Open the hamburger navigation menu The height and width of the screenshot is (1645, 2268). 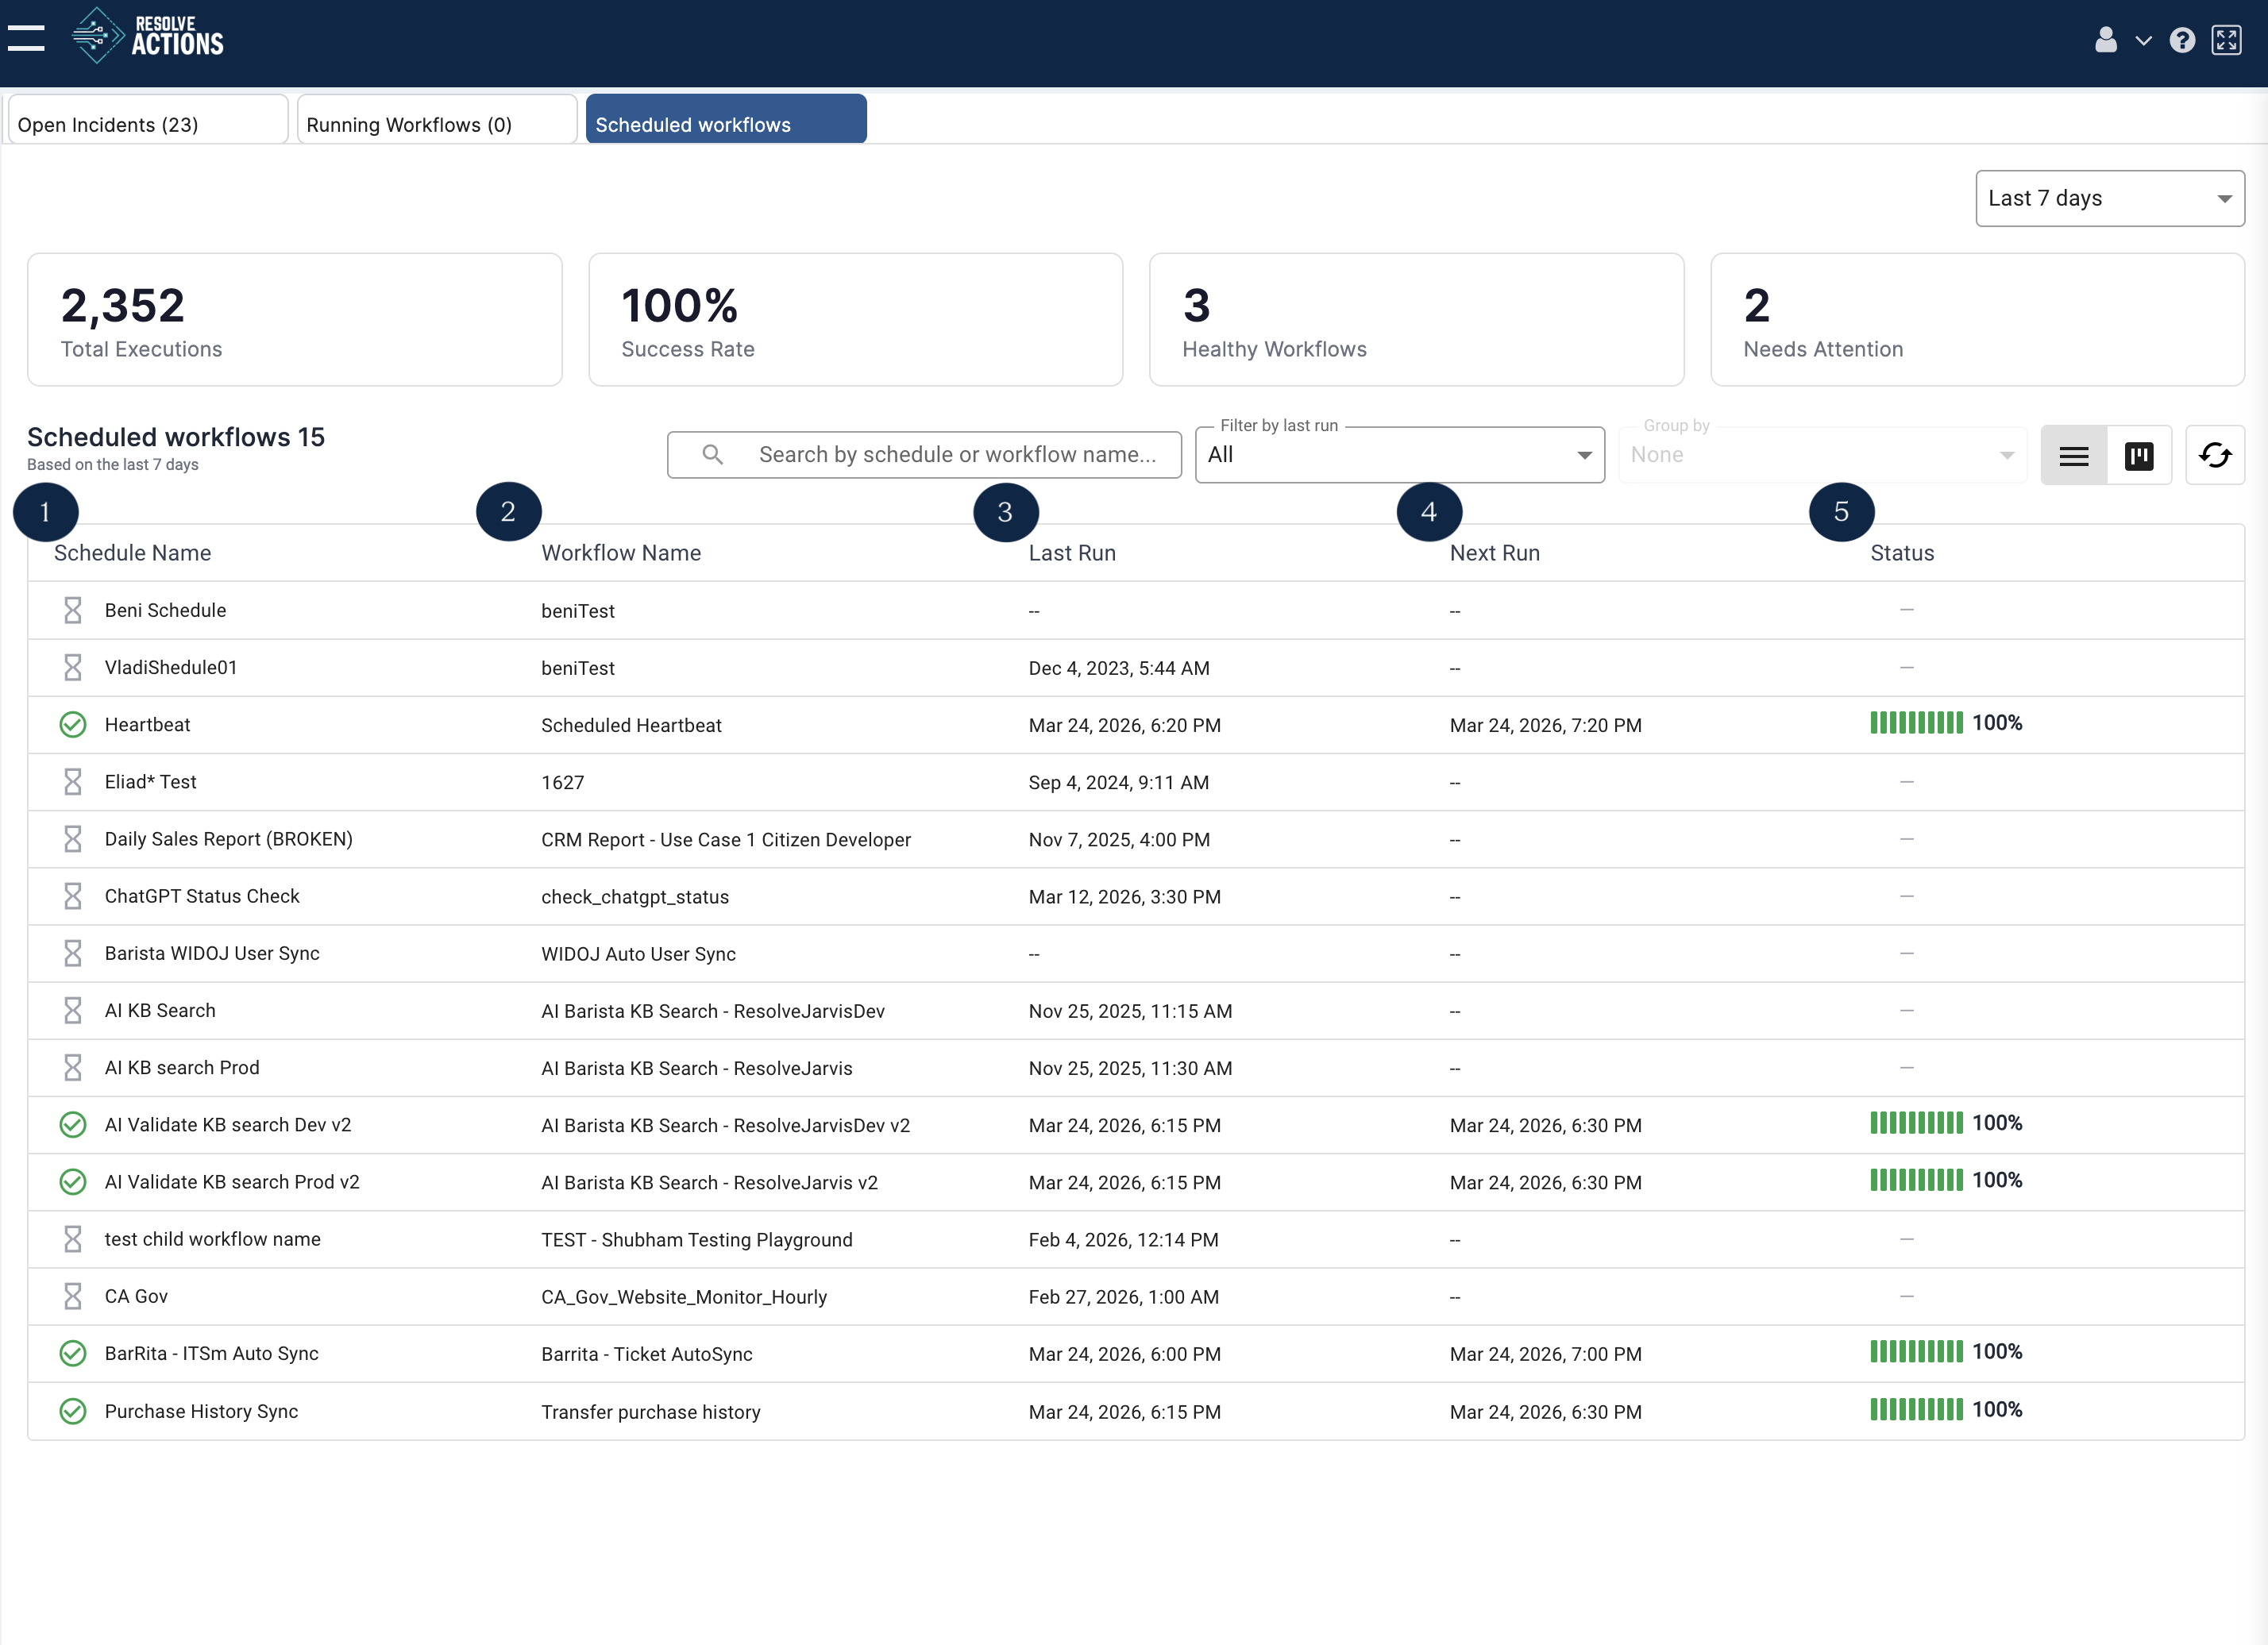click(26, 39)
